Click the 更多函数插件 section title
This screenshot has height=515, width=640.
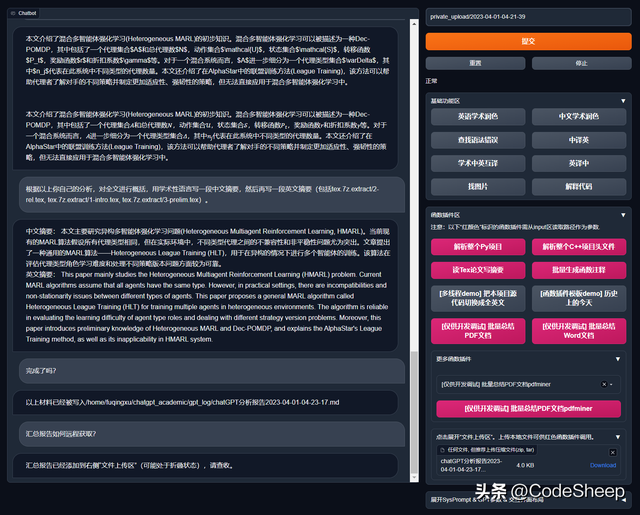click(453, 359)
